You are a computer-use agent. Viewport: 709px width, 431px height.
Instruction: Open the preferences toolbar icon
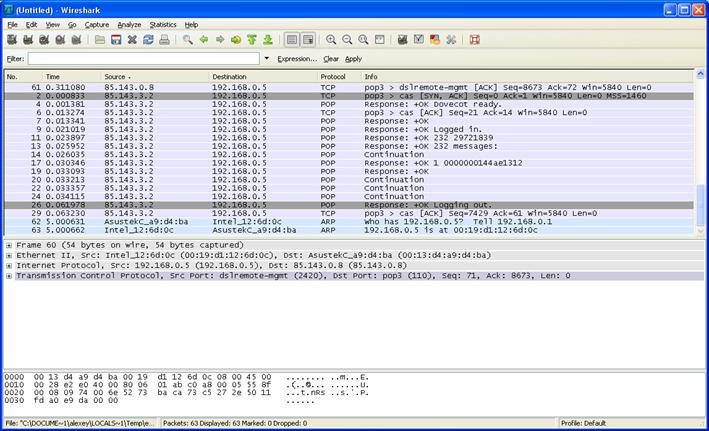[x=451, y=40]
